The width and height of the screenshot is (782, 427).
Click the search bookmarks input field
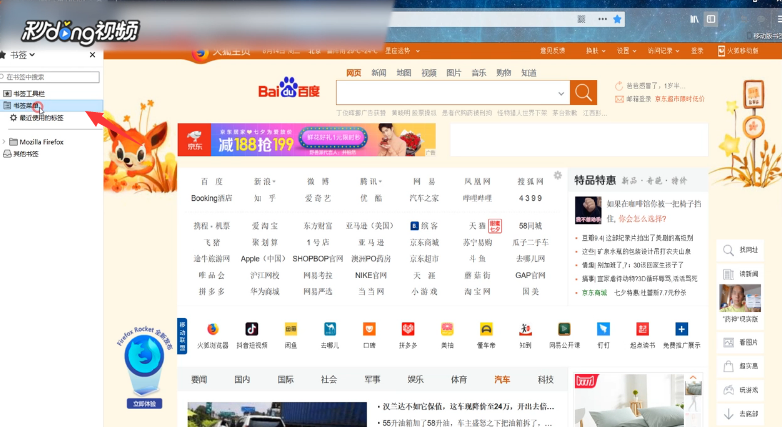pyautogui.click(x=50, y=77)
